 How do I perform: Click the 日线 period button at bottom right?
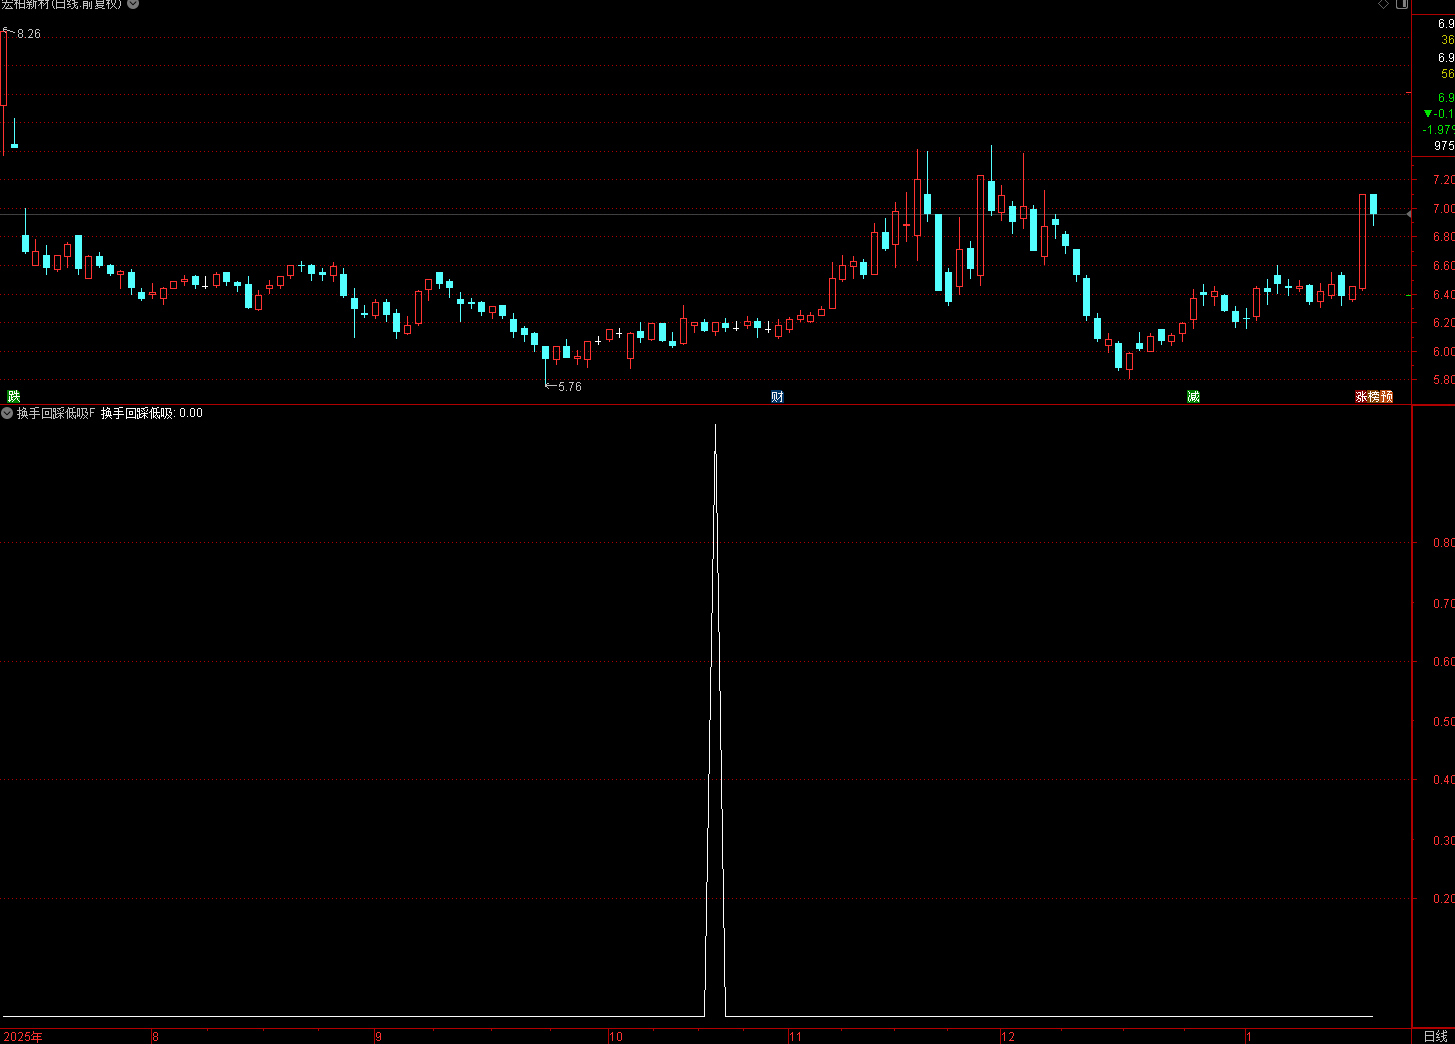click(1435, 1036)
